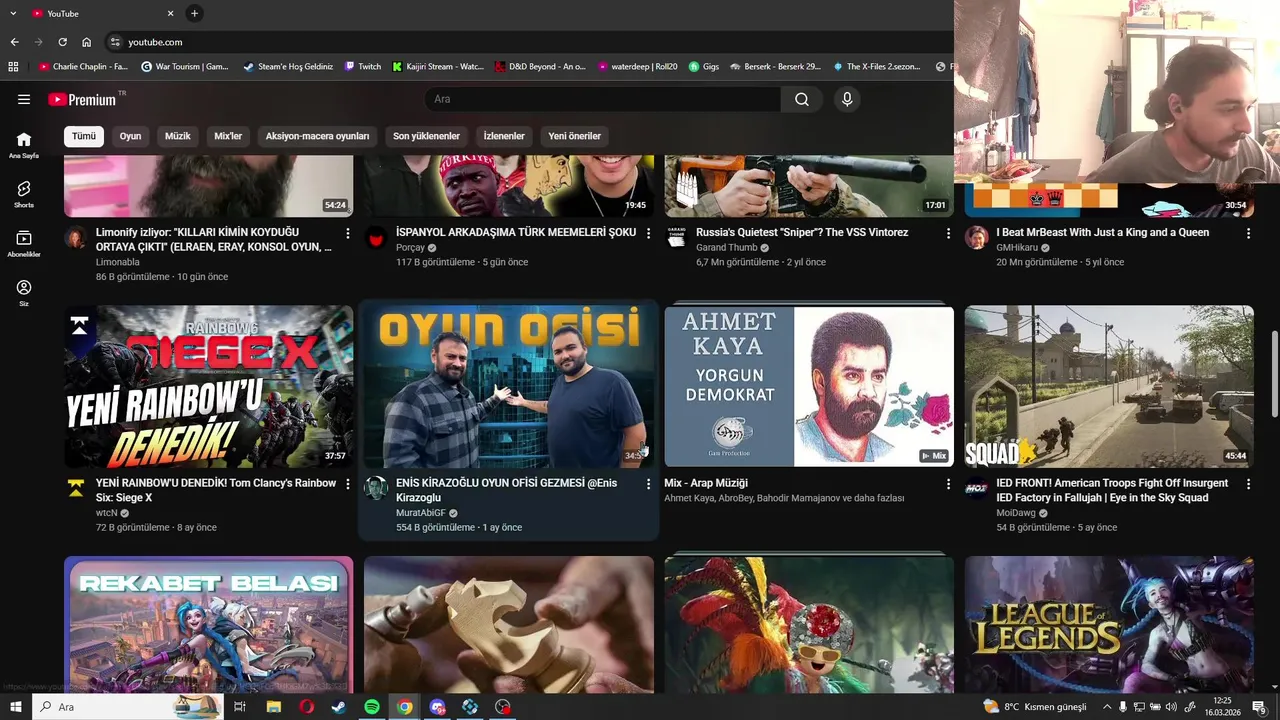The width and height of the screenshot is (1280, 720).
Task: Start voice search with the microphone
Action: click(847, 99)
